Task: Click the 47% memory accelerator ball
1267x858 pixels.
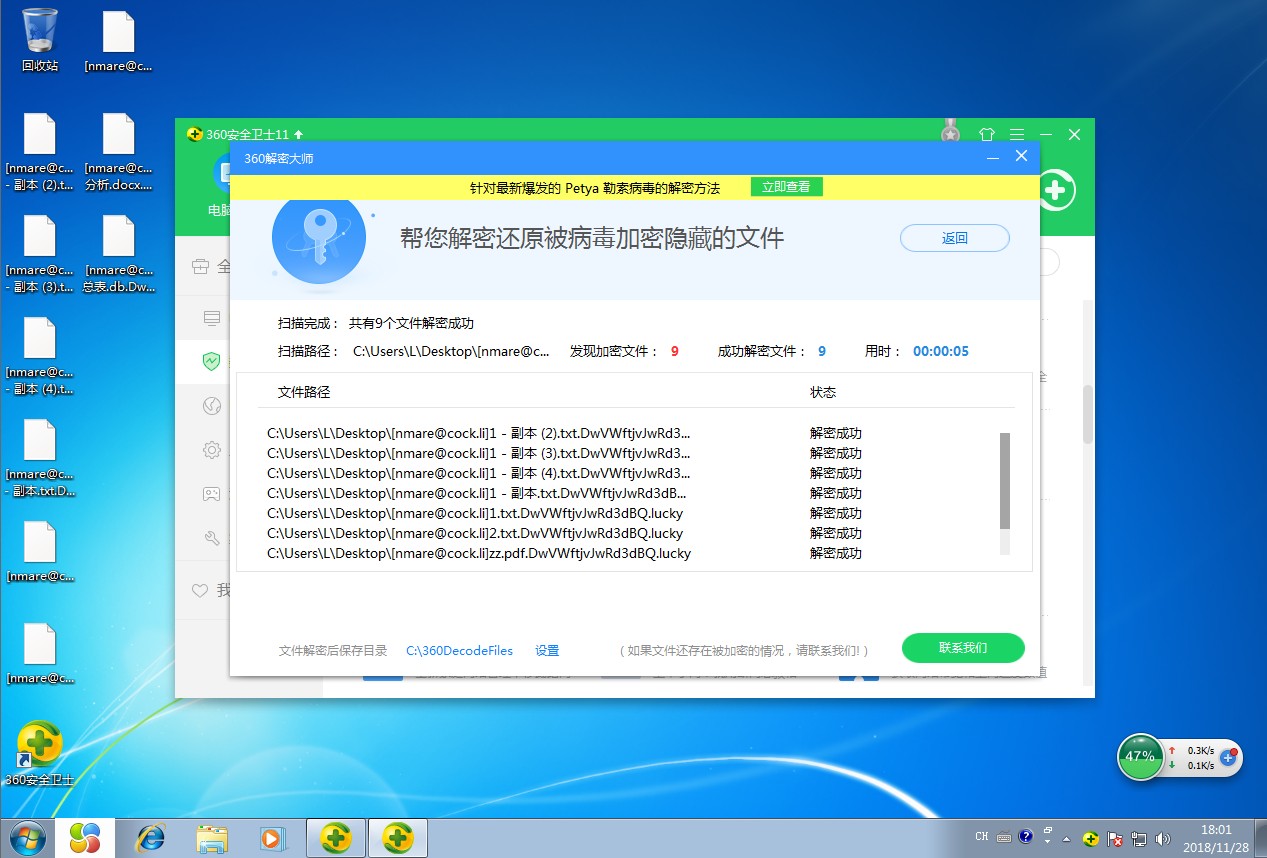Action: (x=1140, y=757)
